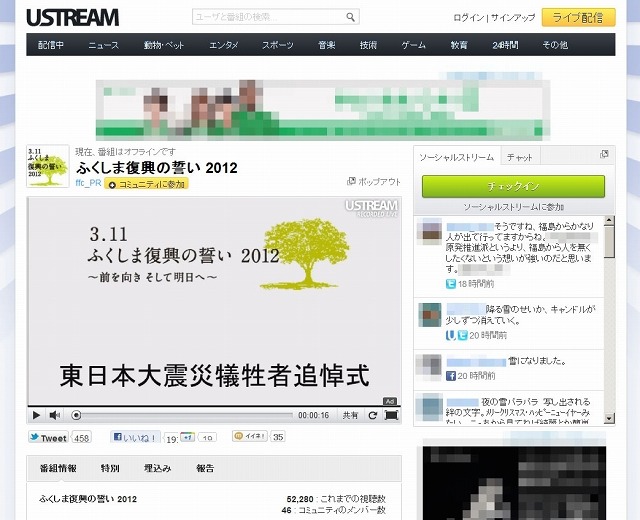Switch to the チャット tab
Image resolution: width=640 pixels, height=520 pixels.
tap(520, 157)
